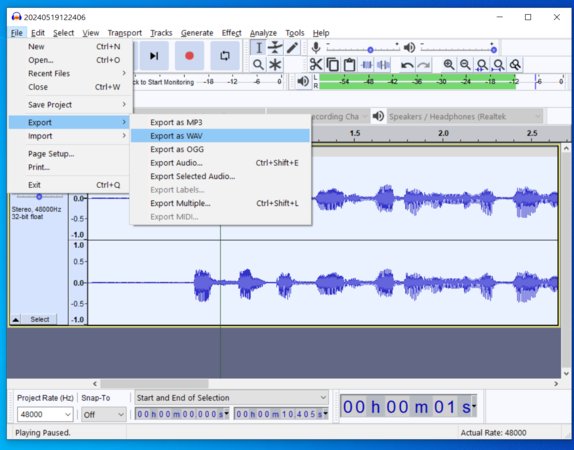Collapse track with the up-arrow button
This screenshot has width=574, height=450.
point(15,319)
